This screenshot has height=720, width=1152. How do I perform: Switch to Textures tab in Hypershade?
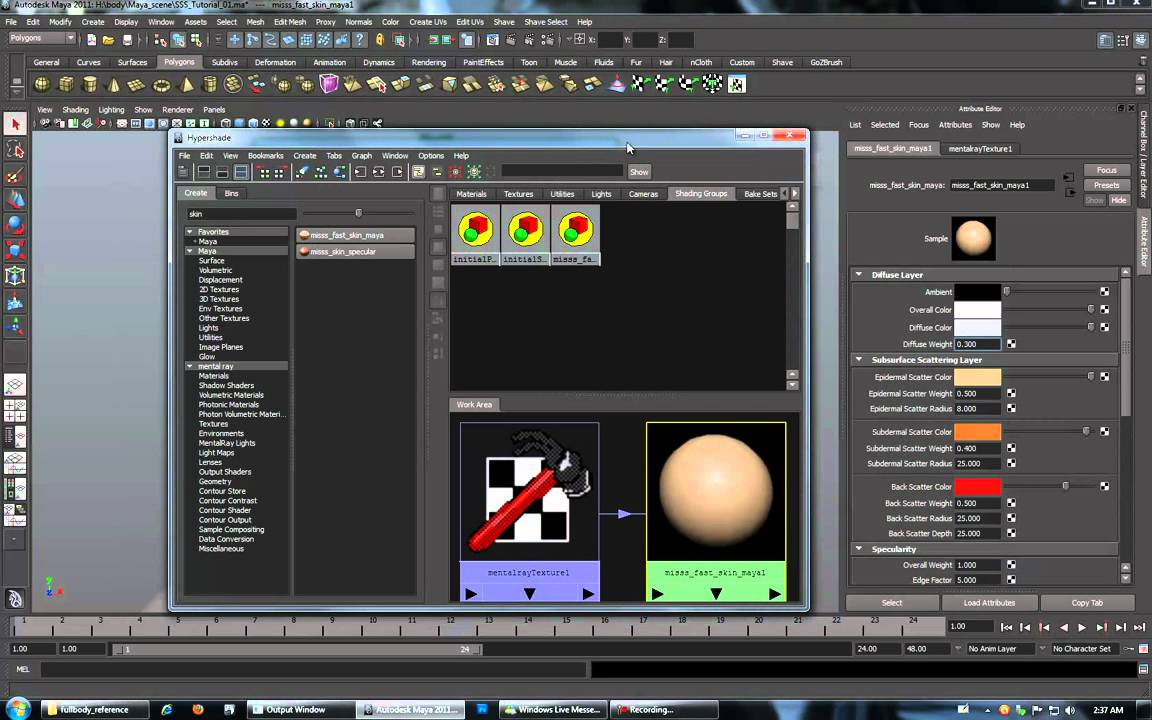[x=518, y=194]
